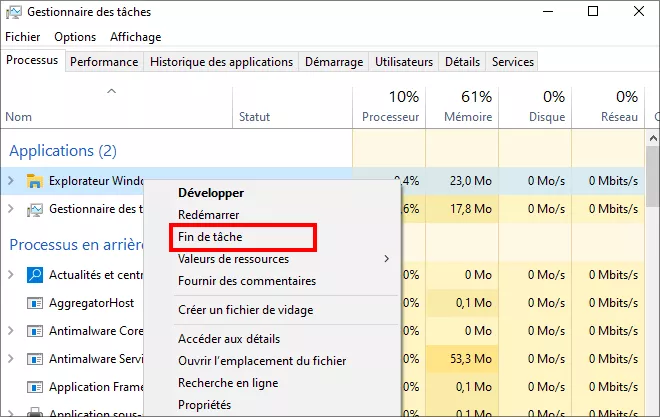Open the Détails tab

click(462, 62)
